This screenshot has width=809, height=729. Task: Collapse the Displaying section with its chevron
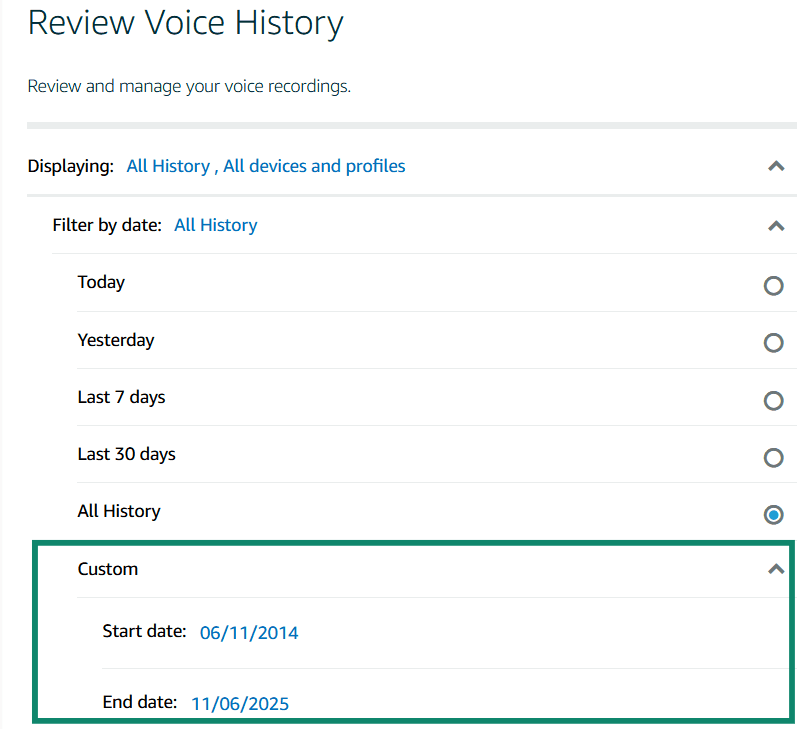pyautogui.click(x=776, y=166)
